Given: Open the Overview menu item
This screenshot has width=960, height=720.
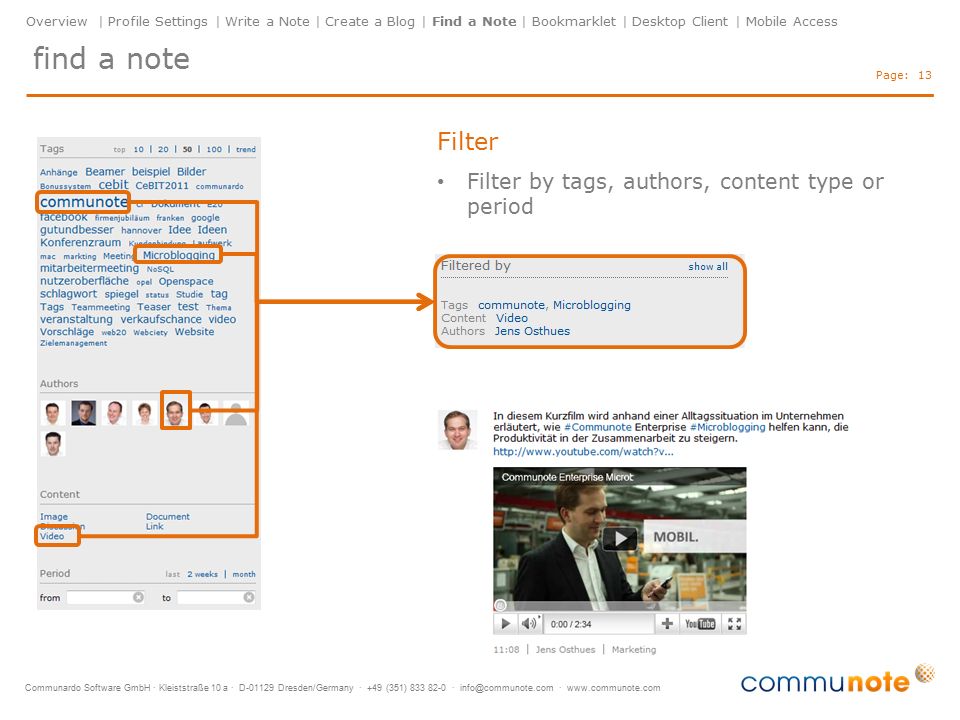Looking at the screenshot, I should [x=56, y=21].
